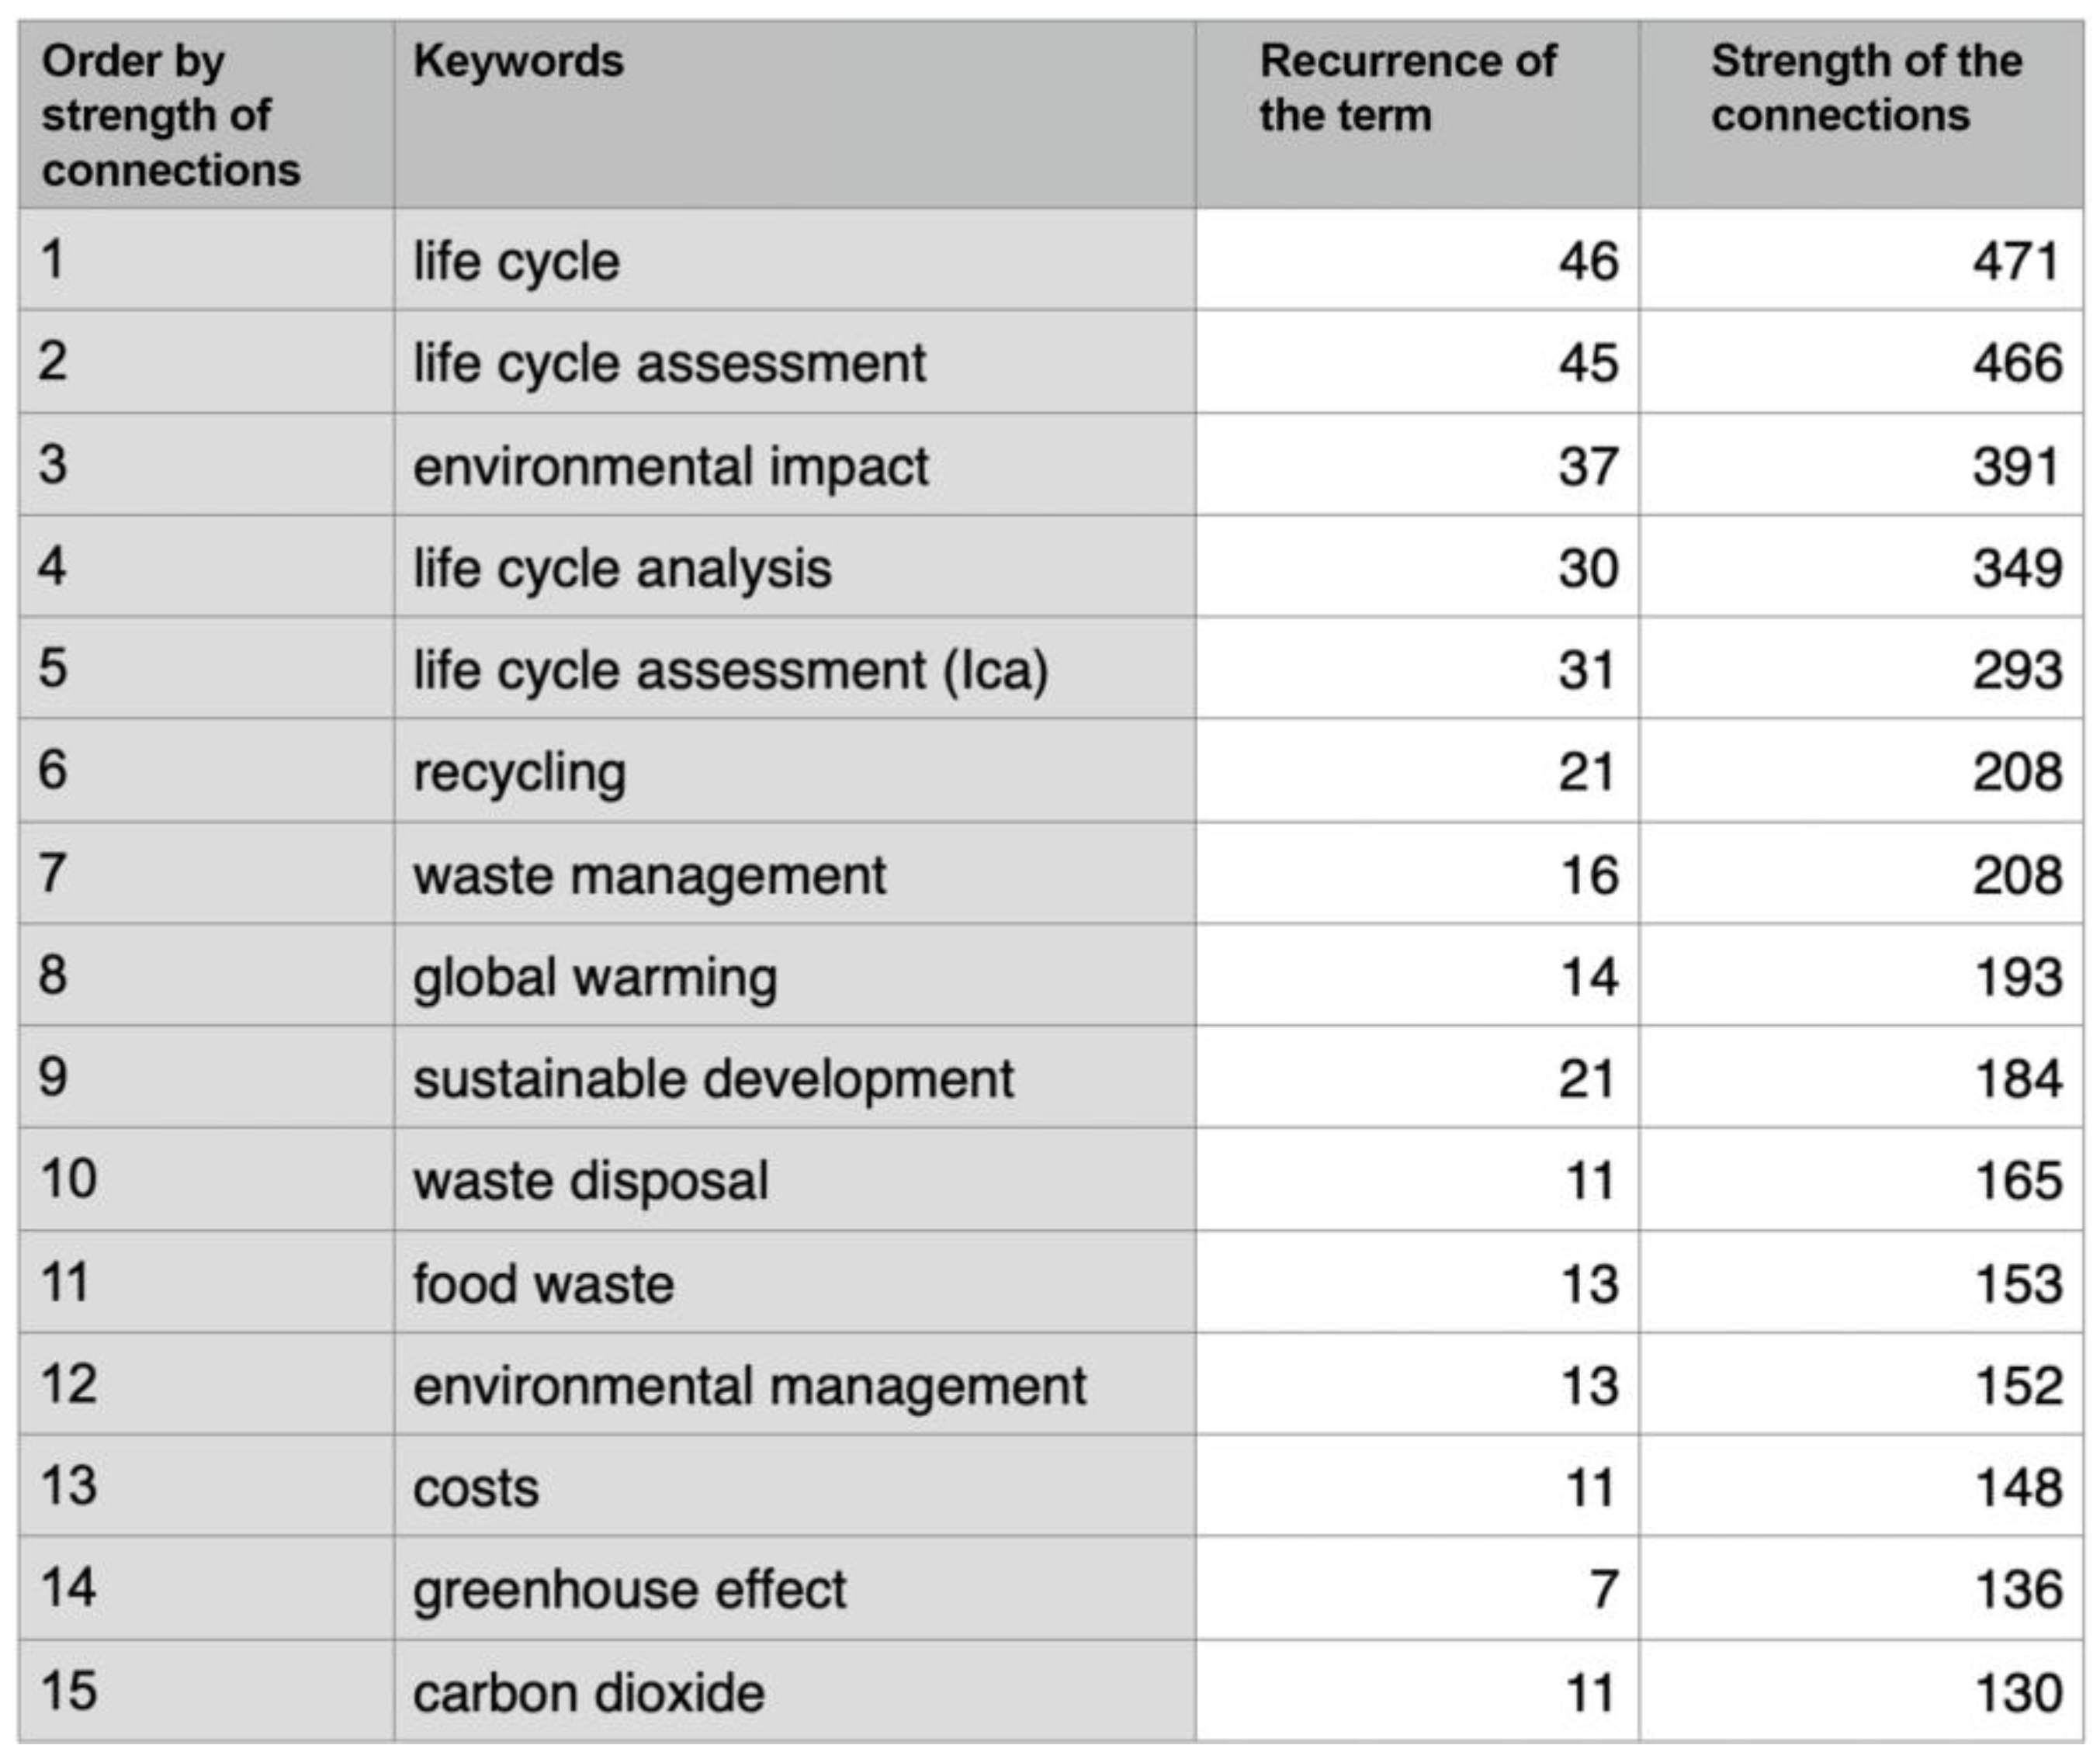Select the "life cycle" keyword cell
Image resolution: width=2100 pixels, height=1759 pixels.
coord(516,262)
